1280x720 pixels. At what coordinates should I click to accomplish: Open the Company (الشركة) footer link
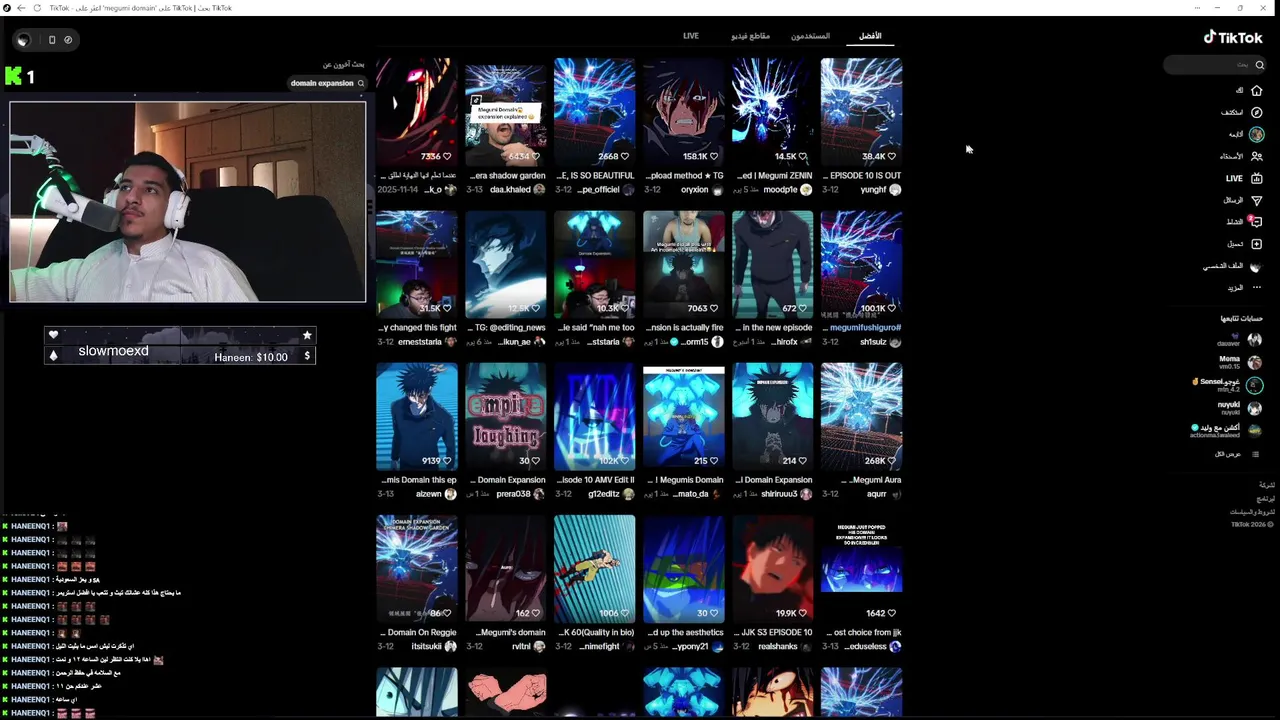coord(1267,485)
